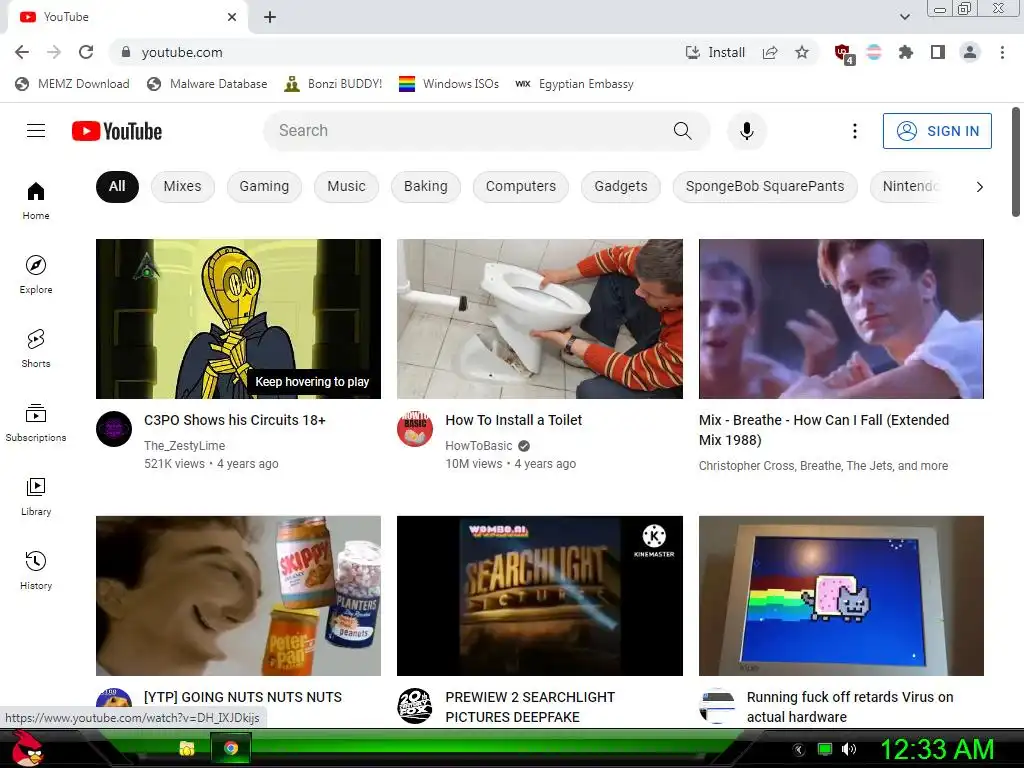This screenshot has width=1024, height=768.
Task: Open The_ZestyLime channel name link
Action: pos(185,445)
